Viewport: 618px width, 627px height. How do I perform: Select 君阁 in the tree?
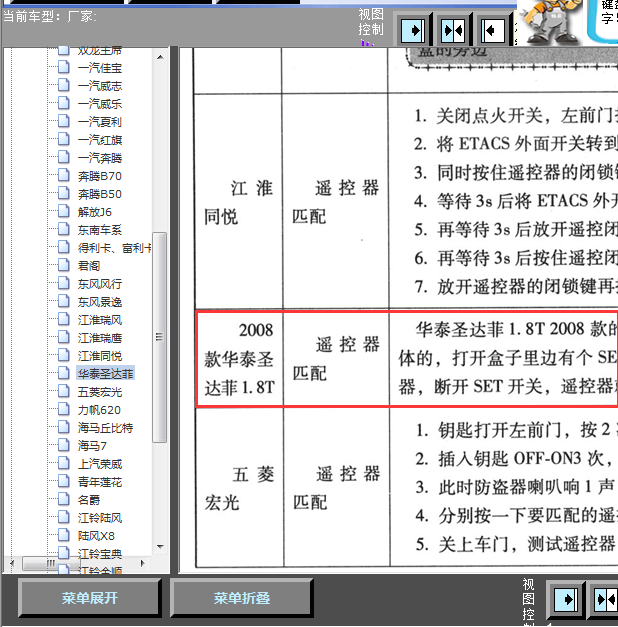coord(89,266)
